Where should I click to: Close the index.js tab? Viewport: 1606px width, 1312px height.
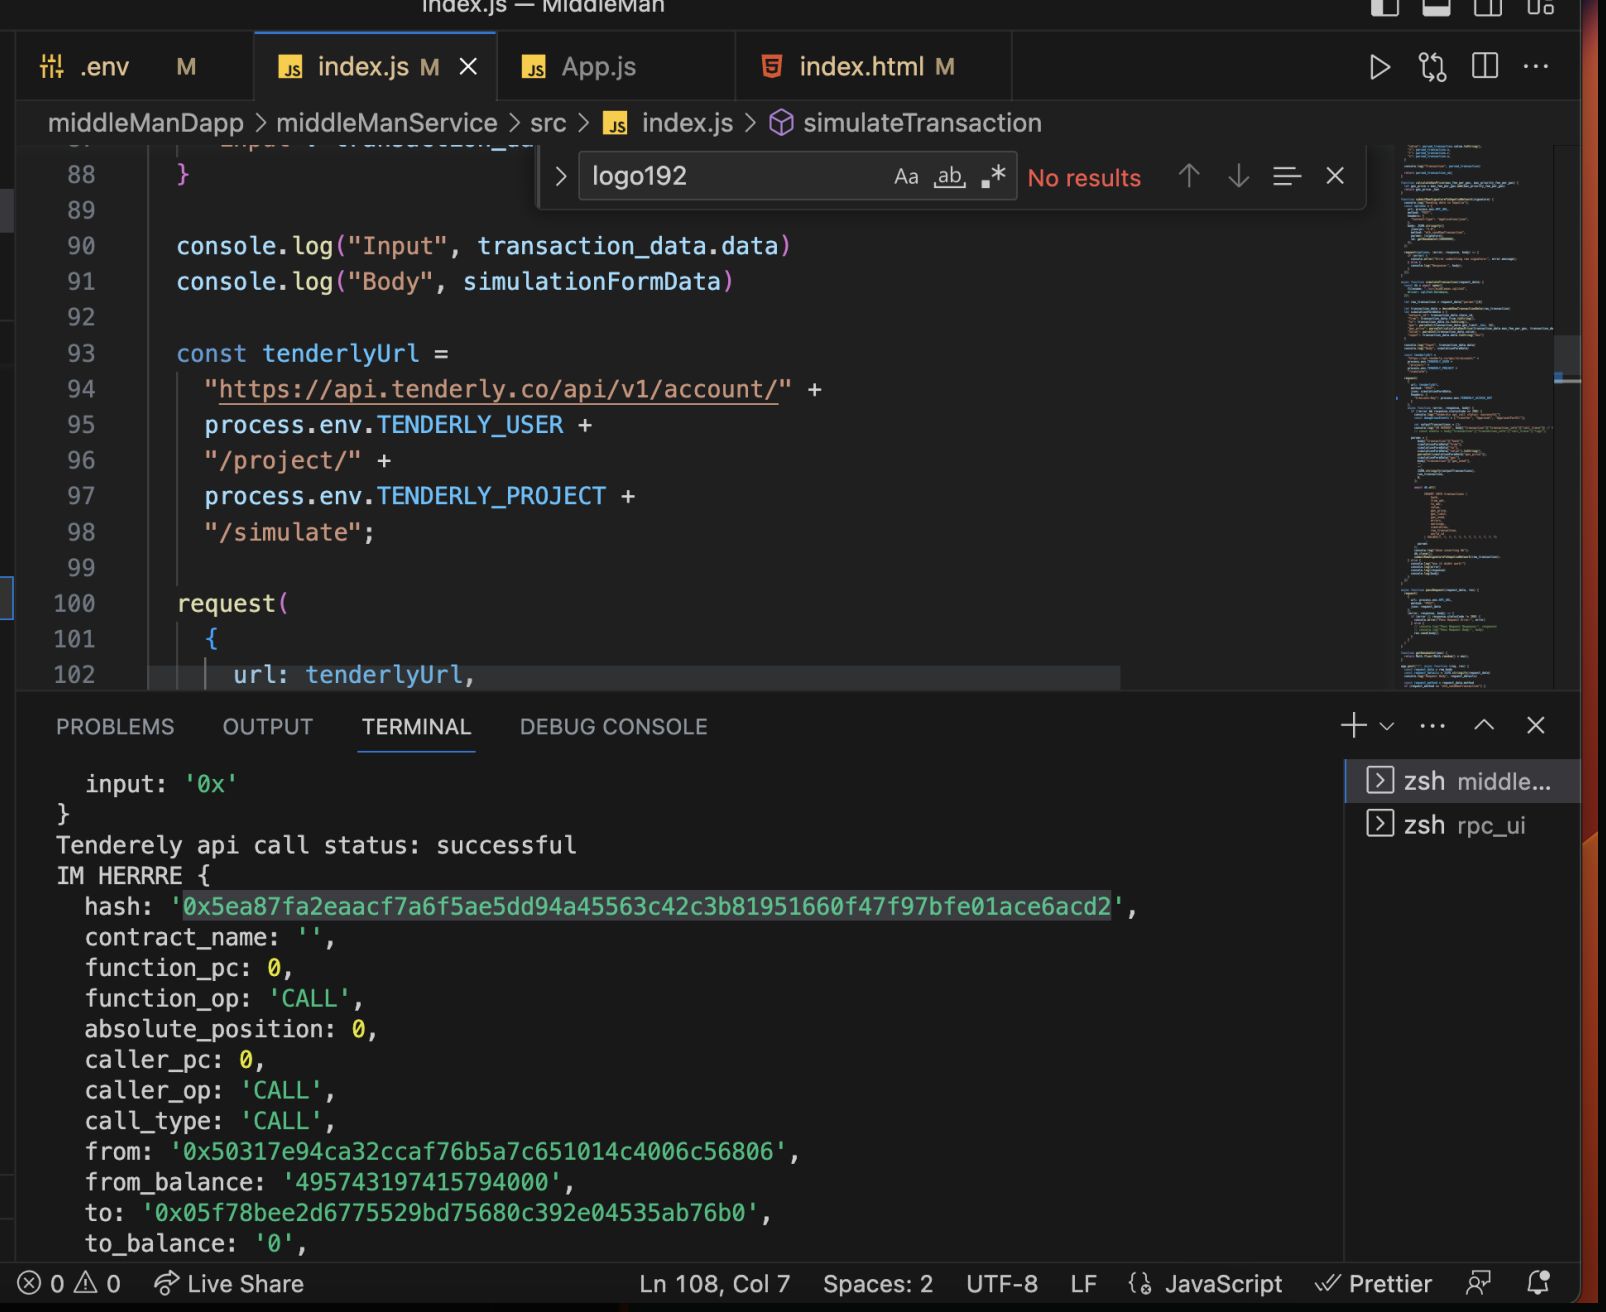point(467,67)
